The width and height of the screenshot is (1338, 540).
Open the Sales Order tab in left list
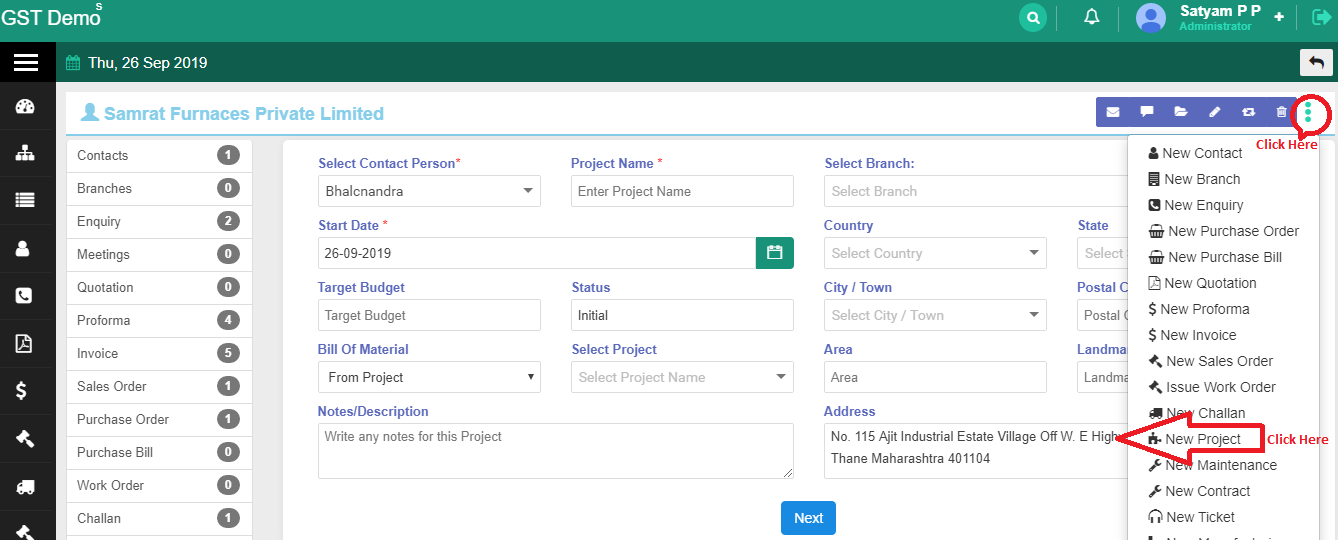tap(159, 386)
